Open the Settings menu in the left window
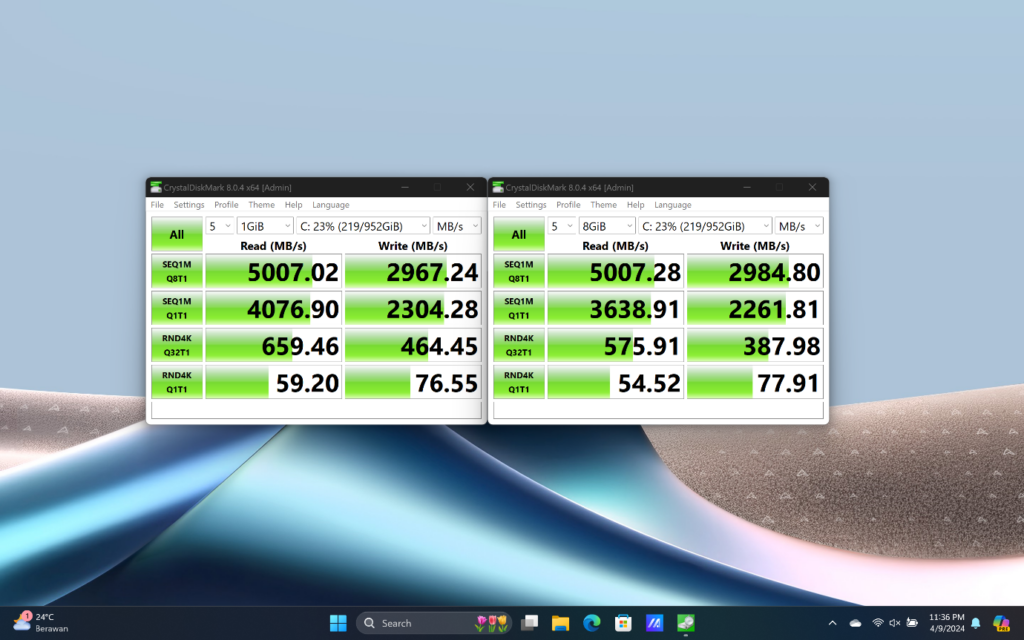Screen dimensions: 1024x640 click(188, 204)
